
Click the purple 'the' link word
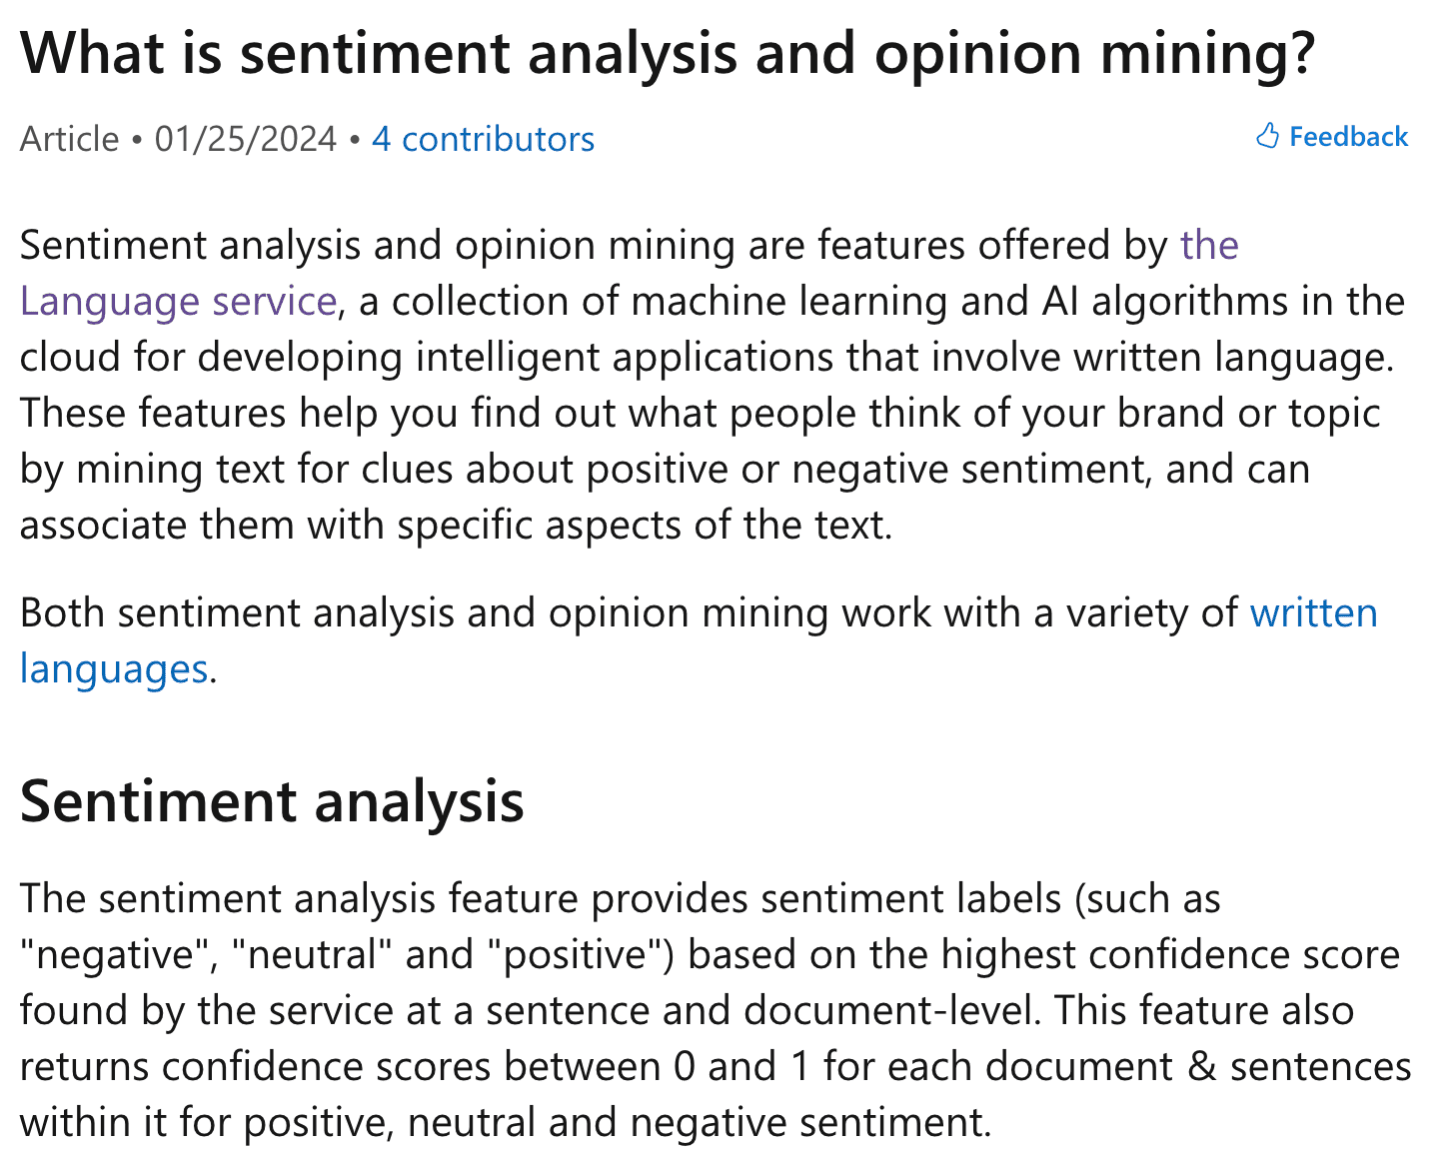(x=1208, y=245)
